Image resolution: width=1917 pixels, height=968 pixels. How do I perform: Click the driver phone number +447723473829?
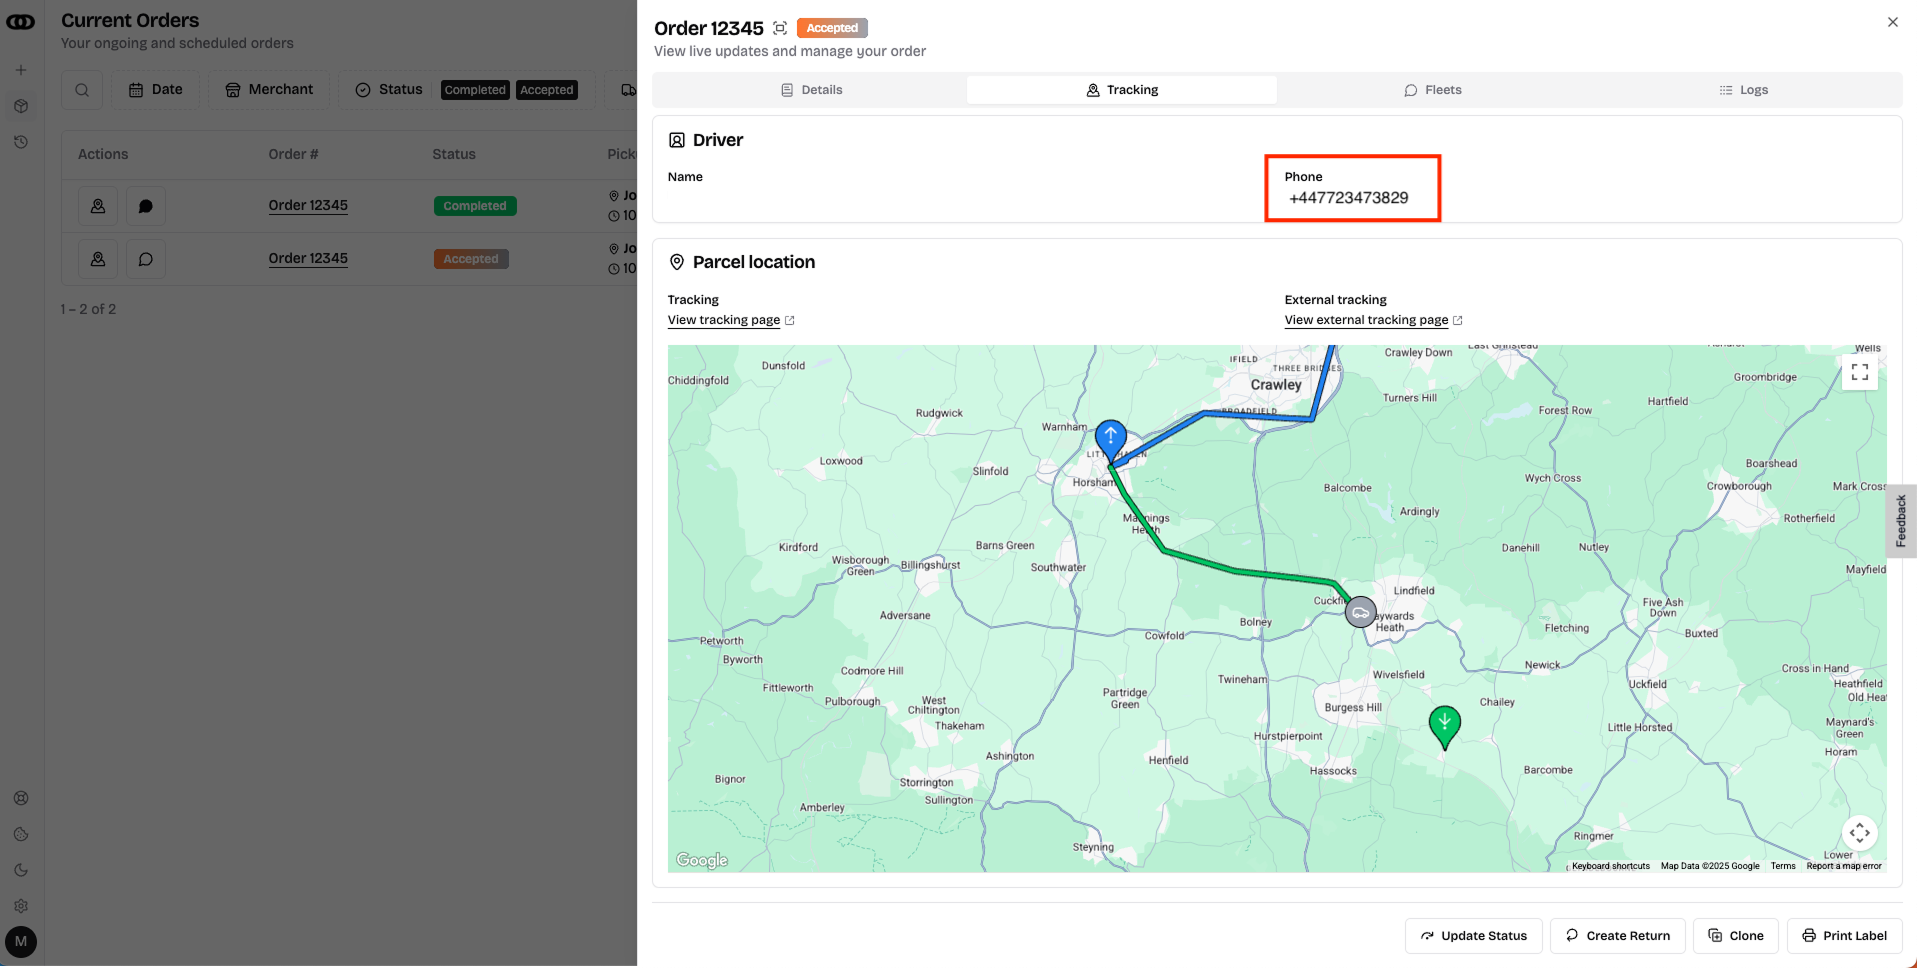[x=1349, y=198]
